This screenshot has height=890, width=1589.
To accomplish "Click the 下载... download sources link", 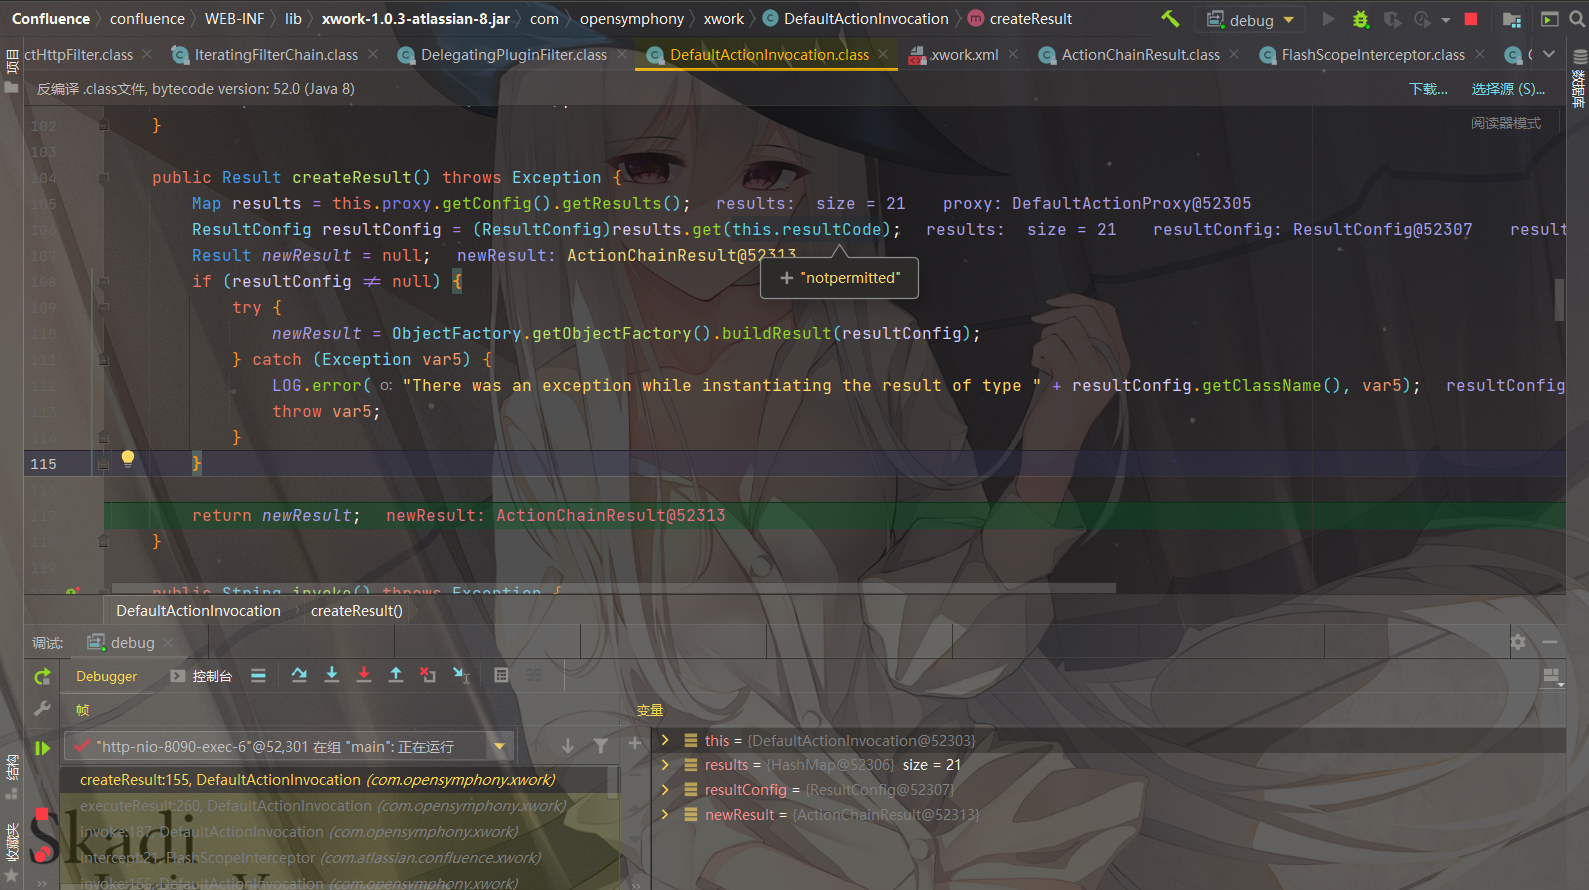I will pyautogui.click(x=1428, y=89).
